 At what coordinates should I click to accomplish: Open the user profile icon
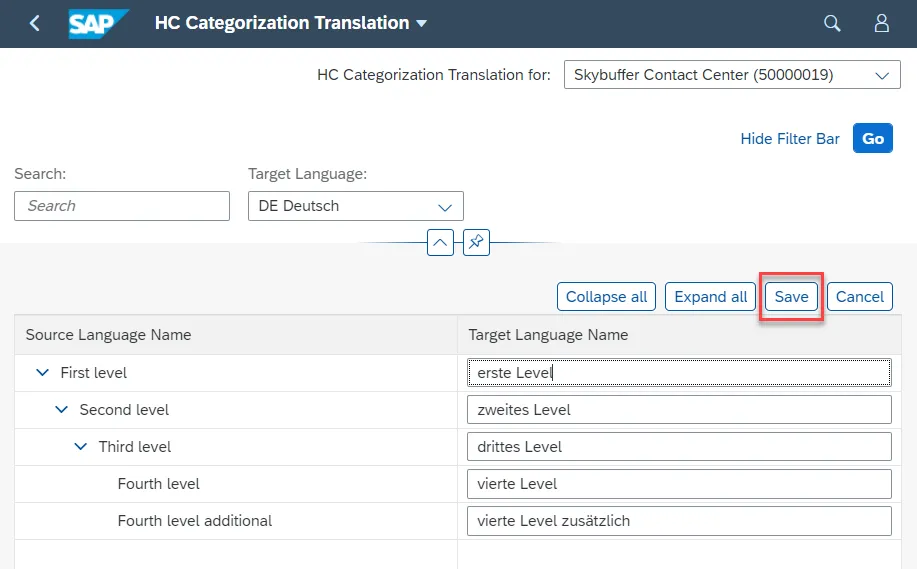tap(881, 23)
